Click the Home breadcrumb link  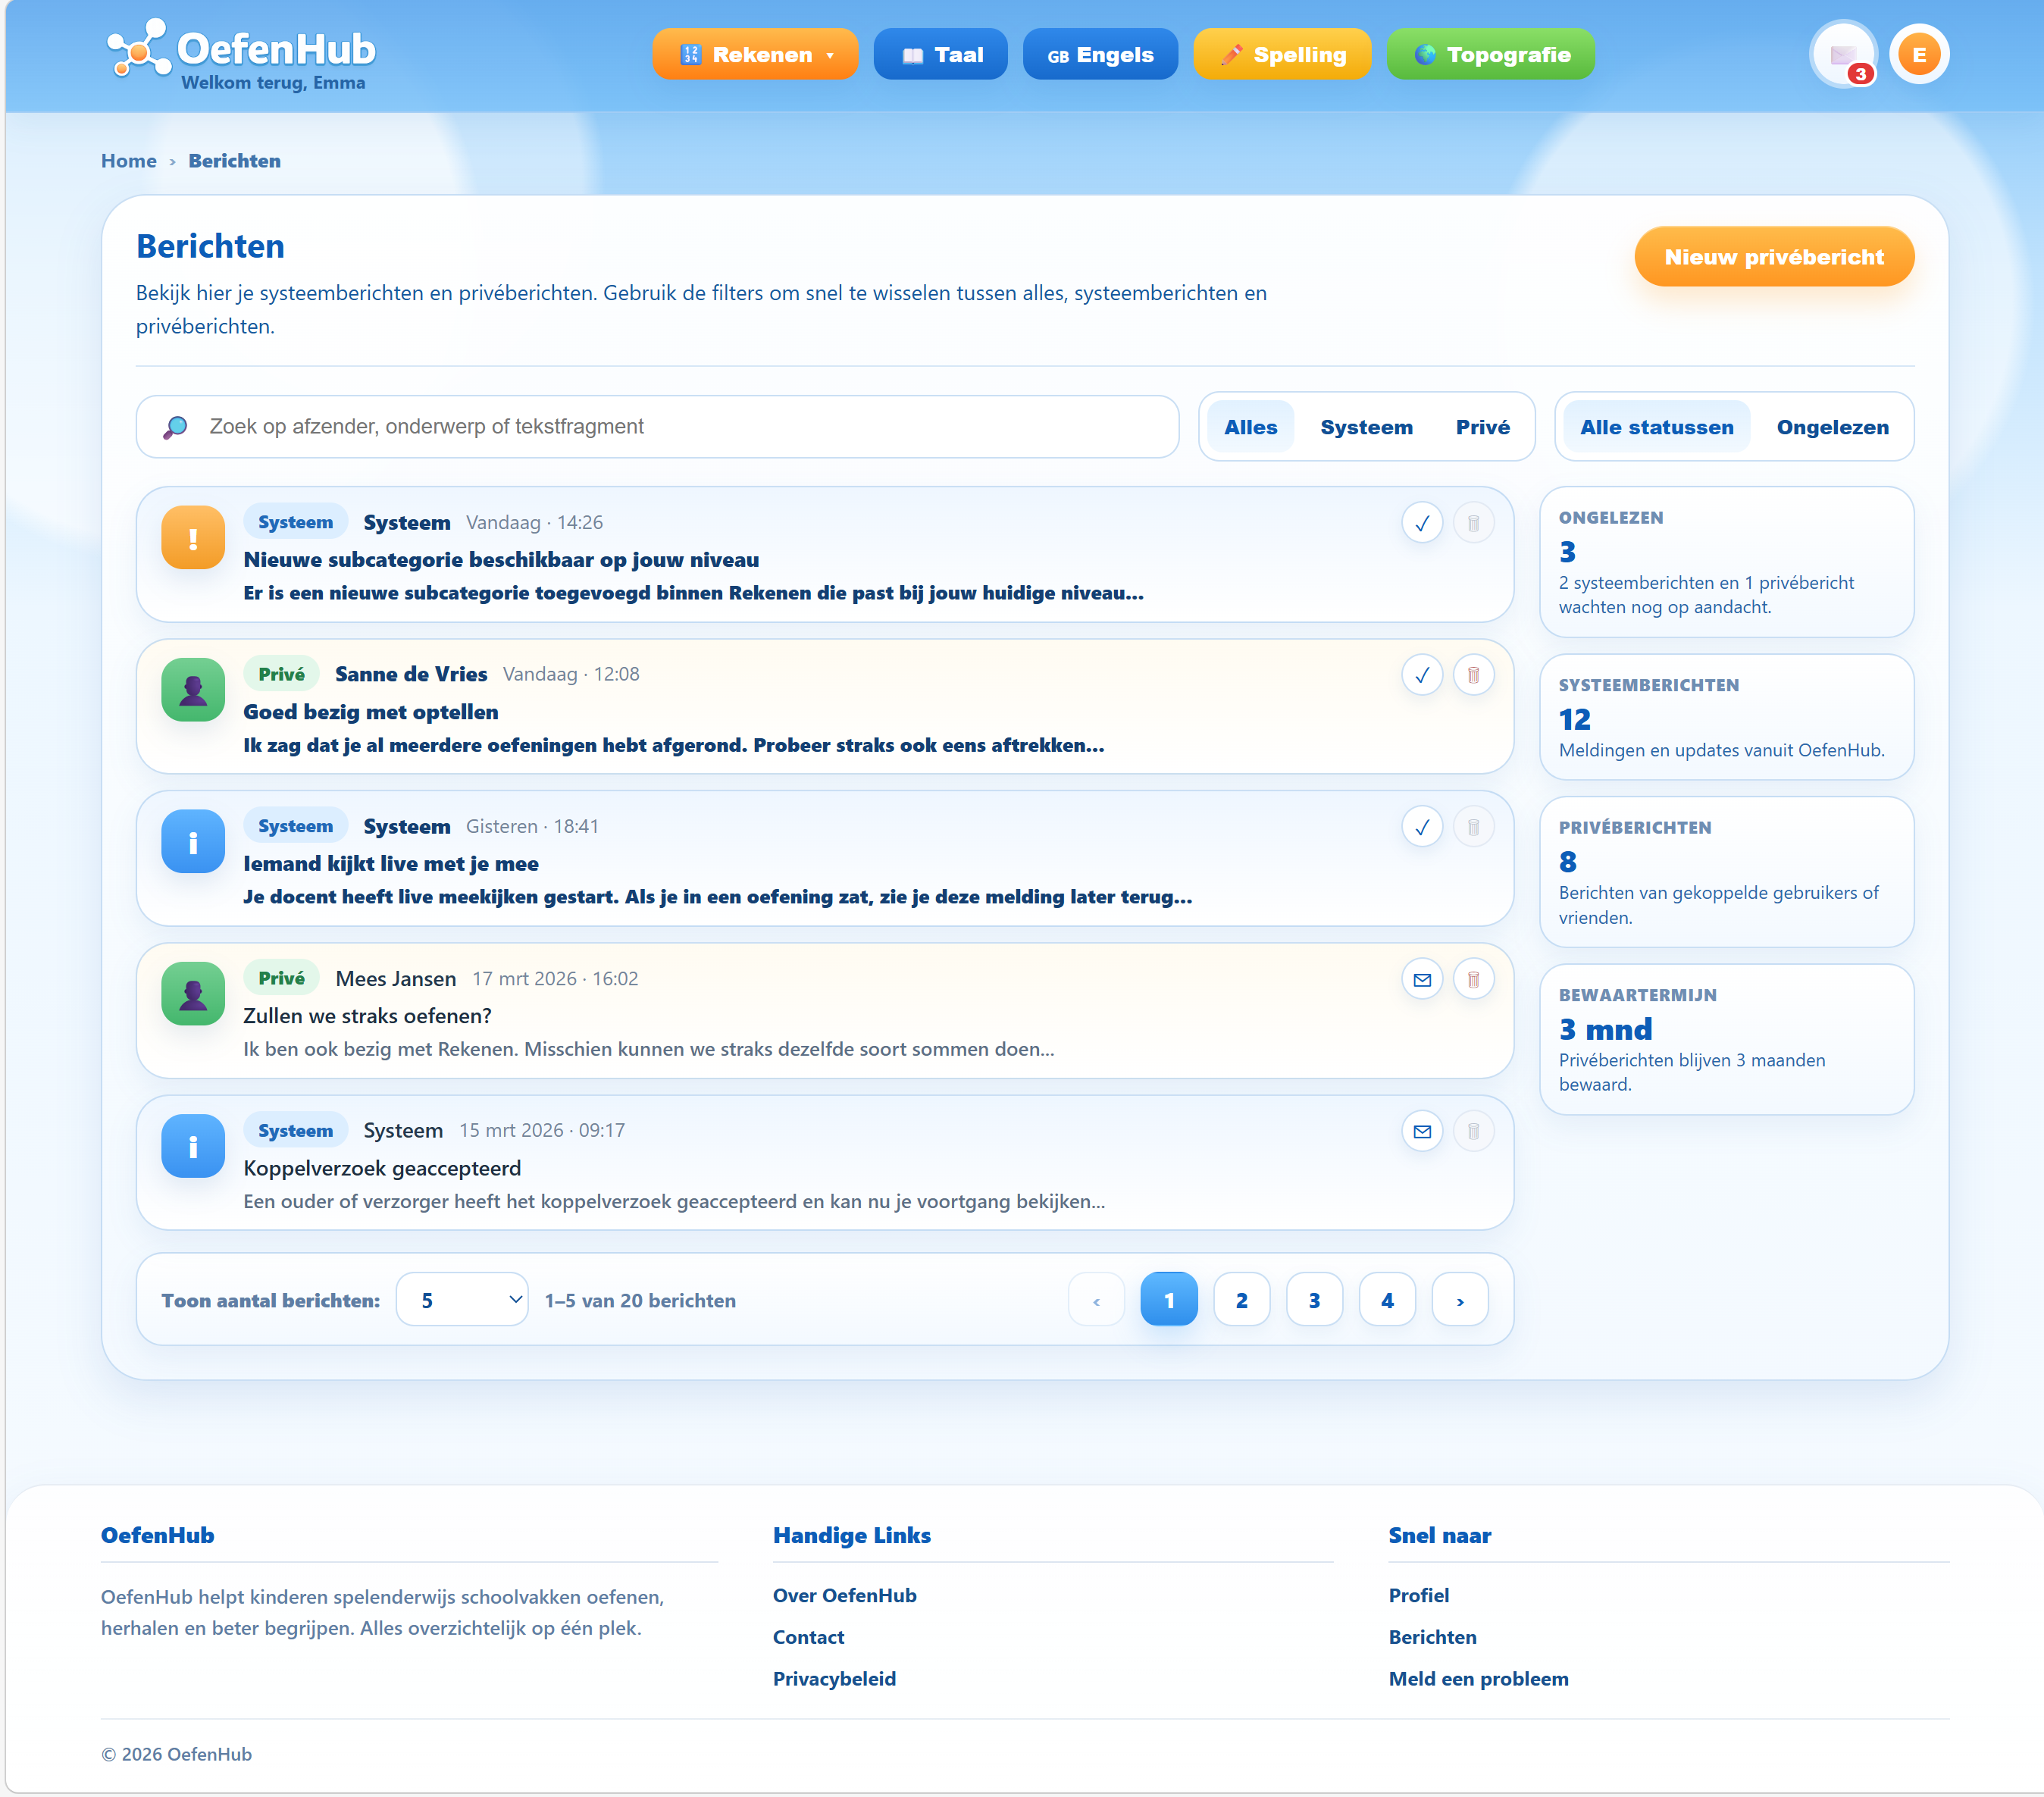(128, 161)
